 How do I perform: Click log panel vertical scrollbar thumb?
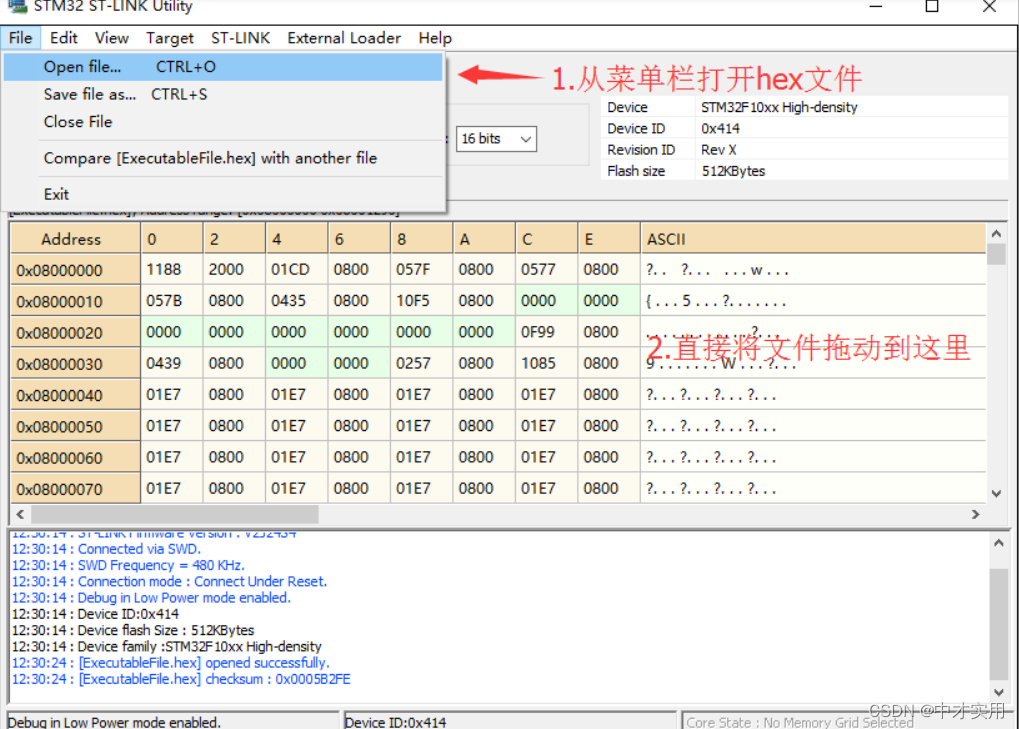pyautogui.click(x=999, y=622)
